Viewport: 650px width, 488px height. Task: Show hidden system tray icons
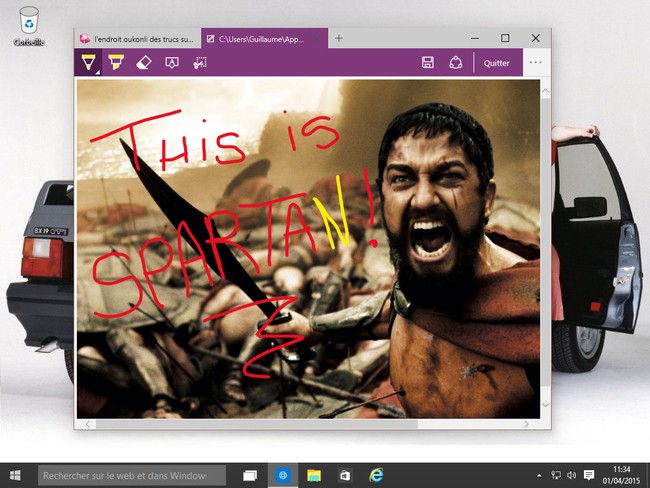(x=539, y=475)
